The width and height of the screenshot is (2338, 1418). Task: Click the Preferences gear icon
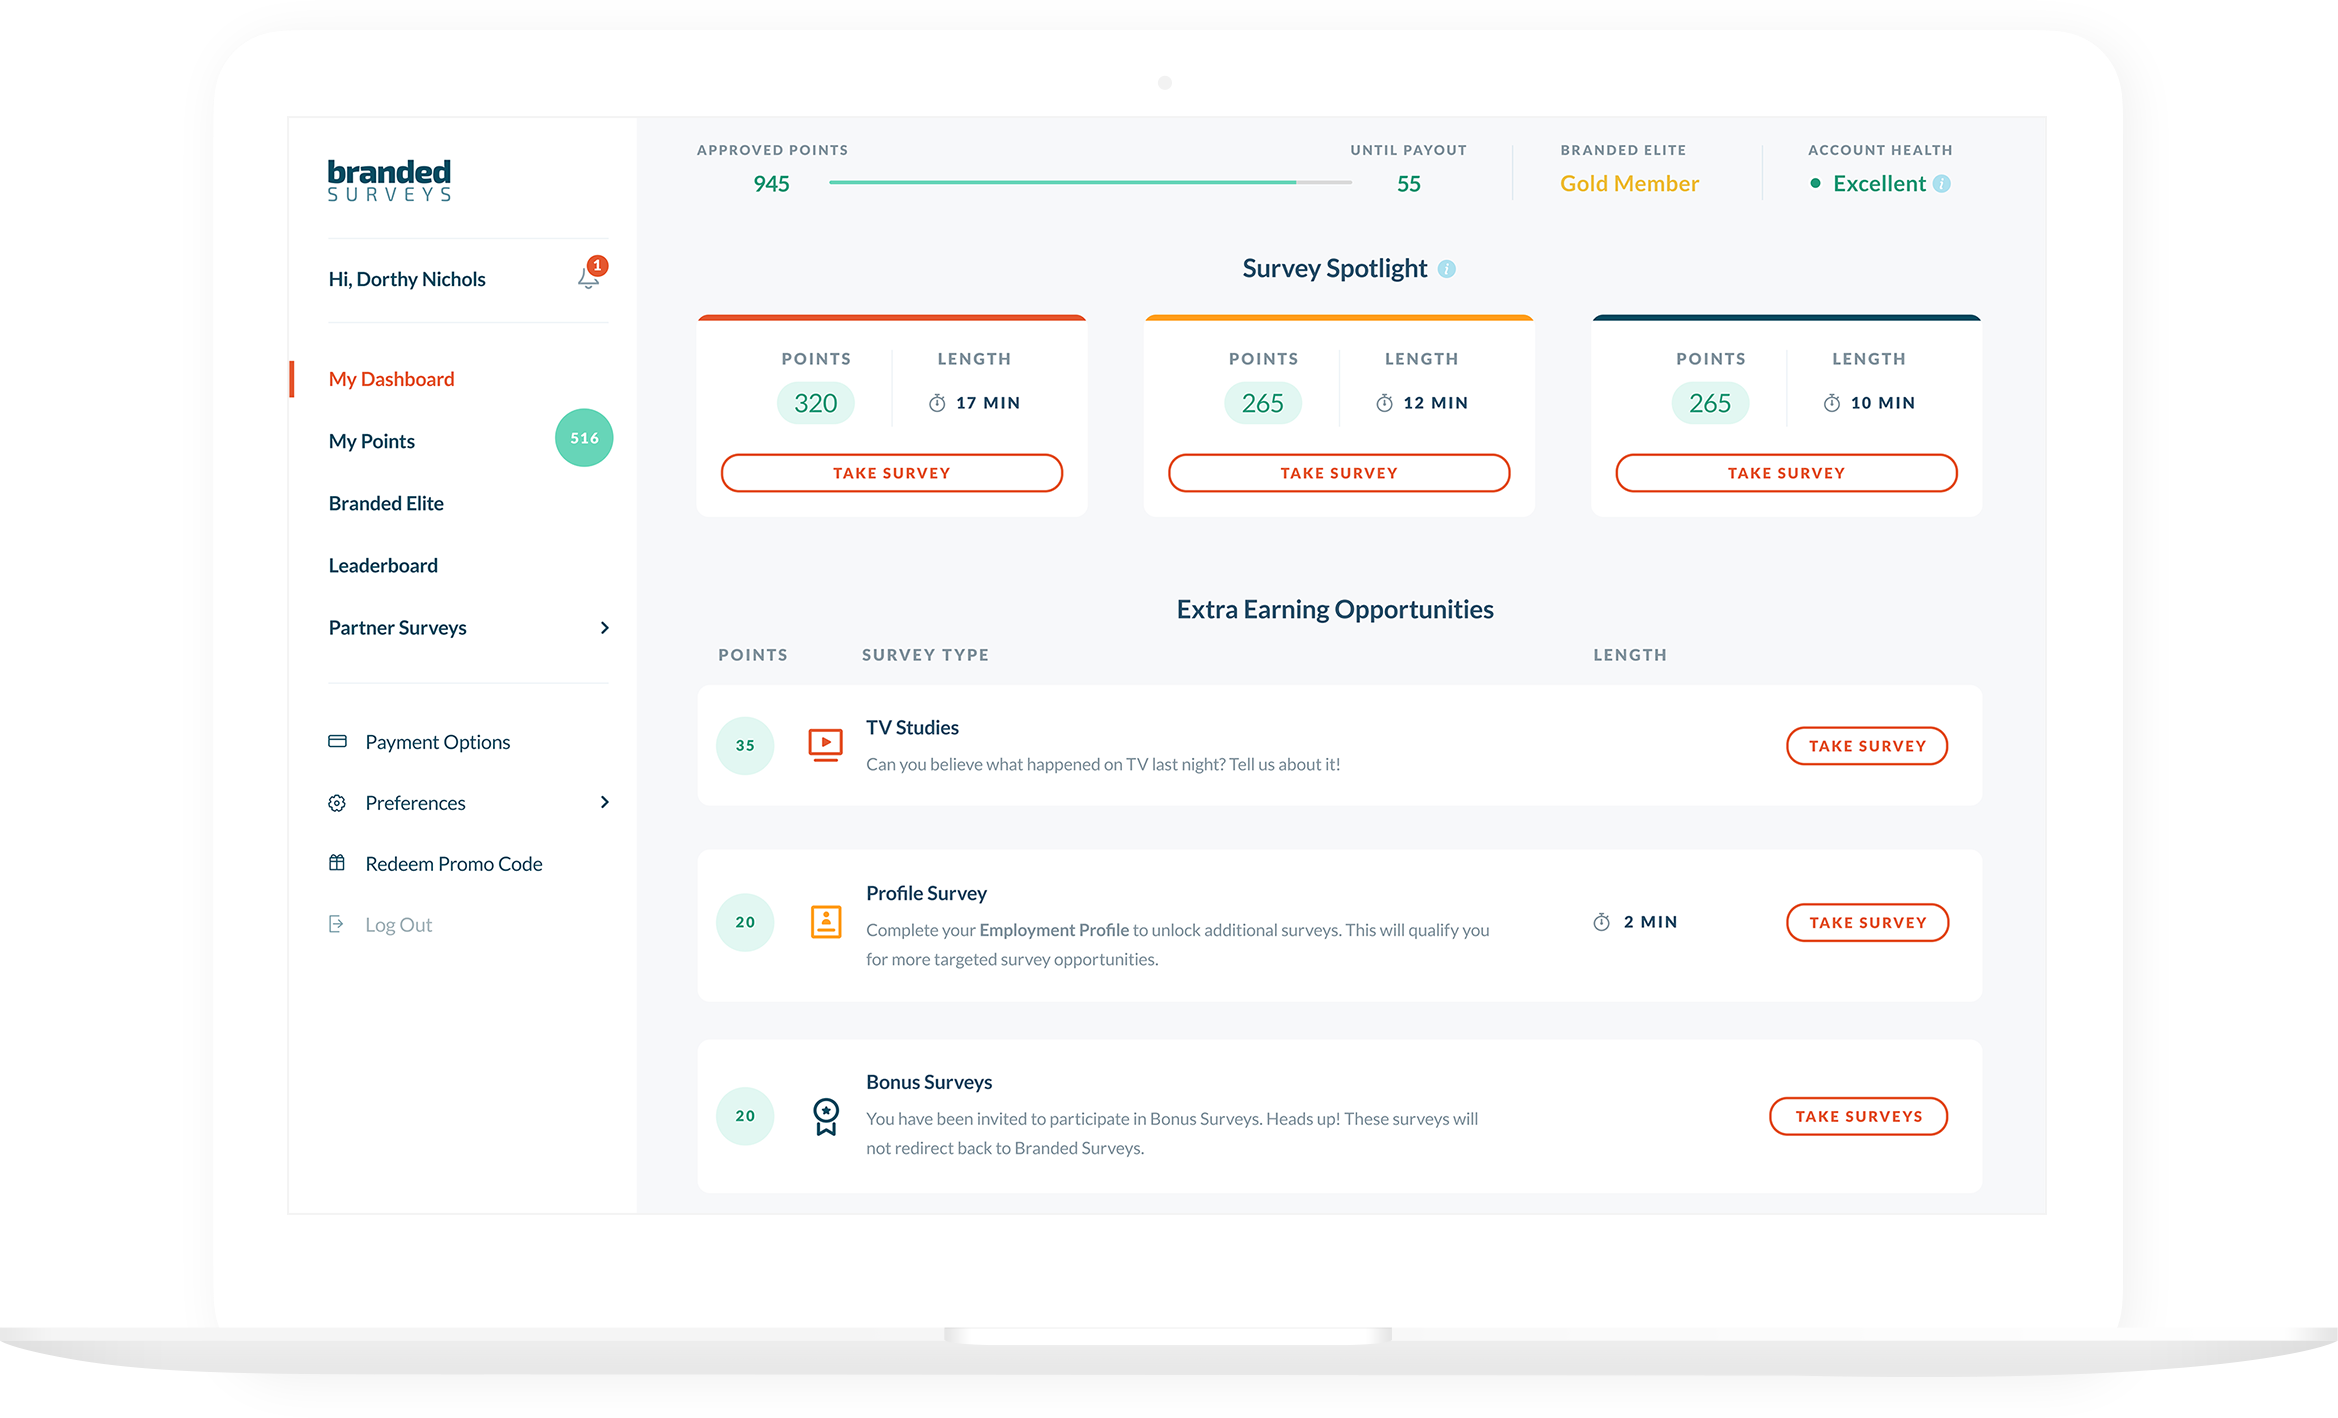pos(336,802)
